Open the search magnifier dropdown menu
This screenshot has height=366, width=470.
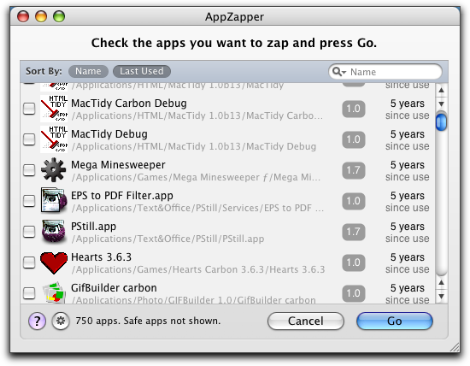pyautogui.click(x=340, y=72)
